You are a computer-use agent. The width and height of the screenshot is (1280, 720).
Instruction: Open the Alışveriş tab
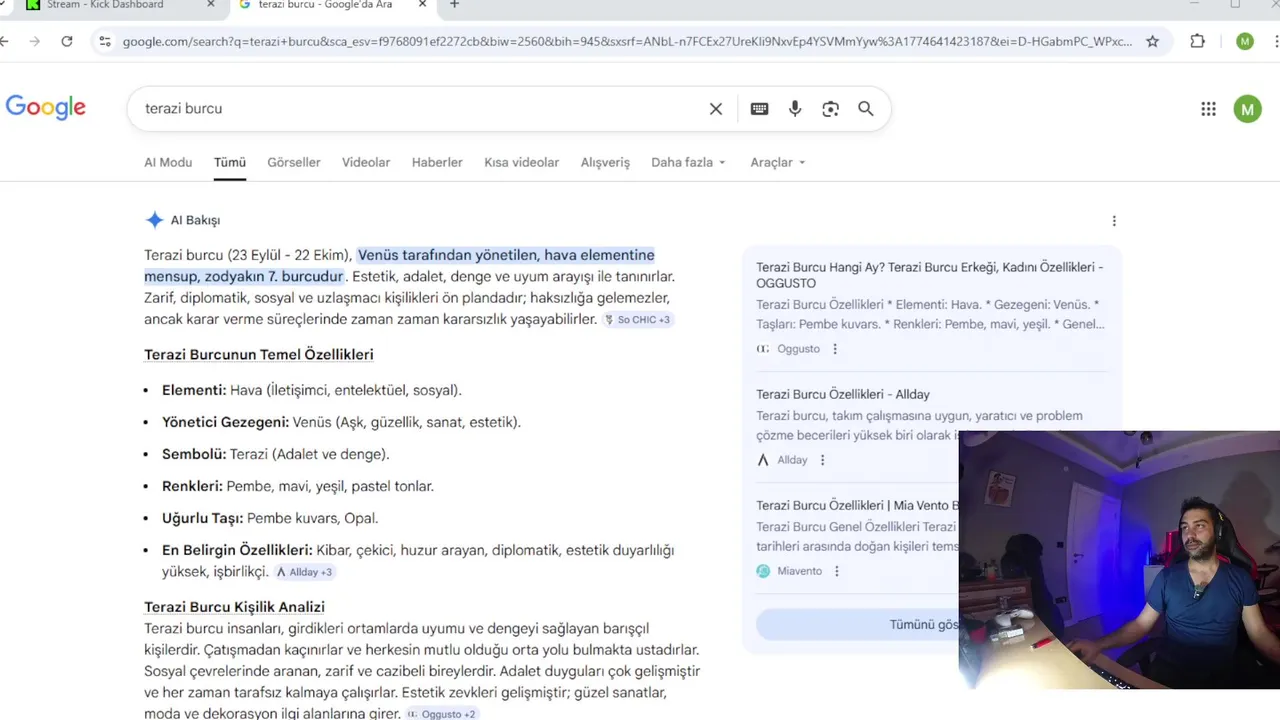click(x=606, y=162)
